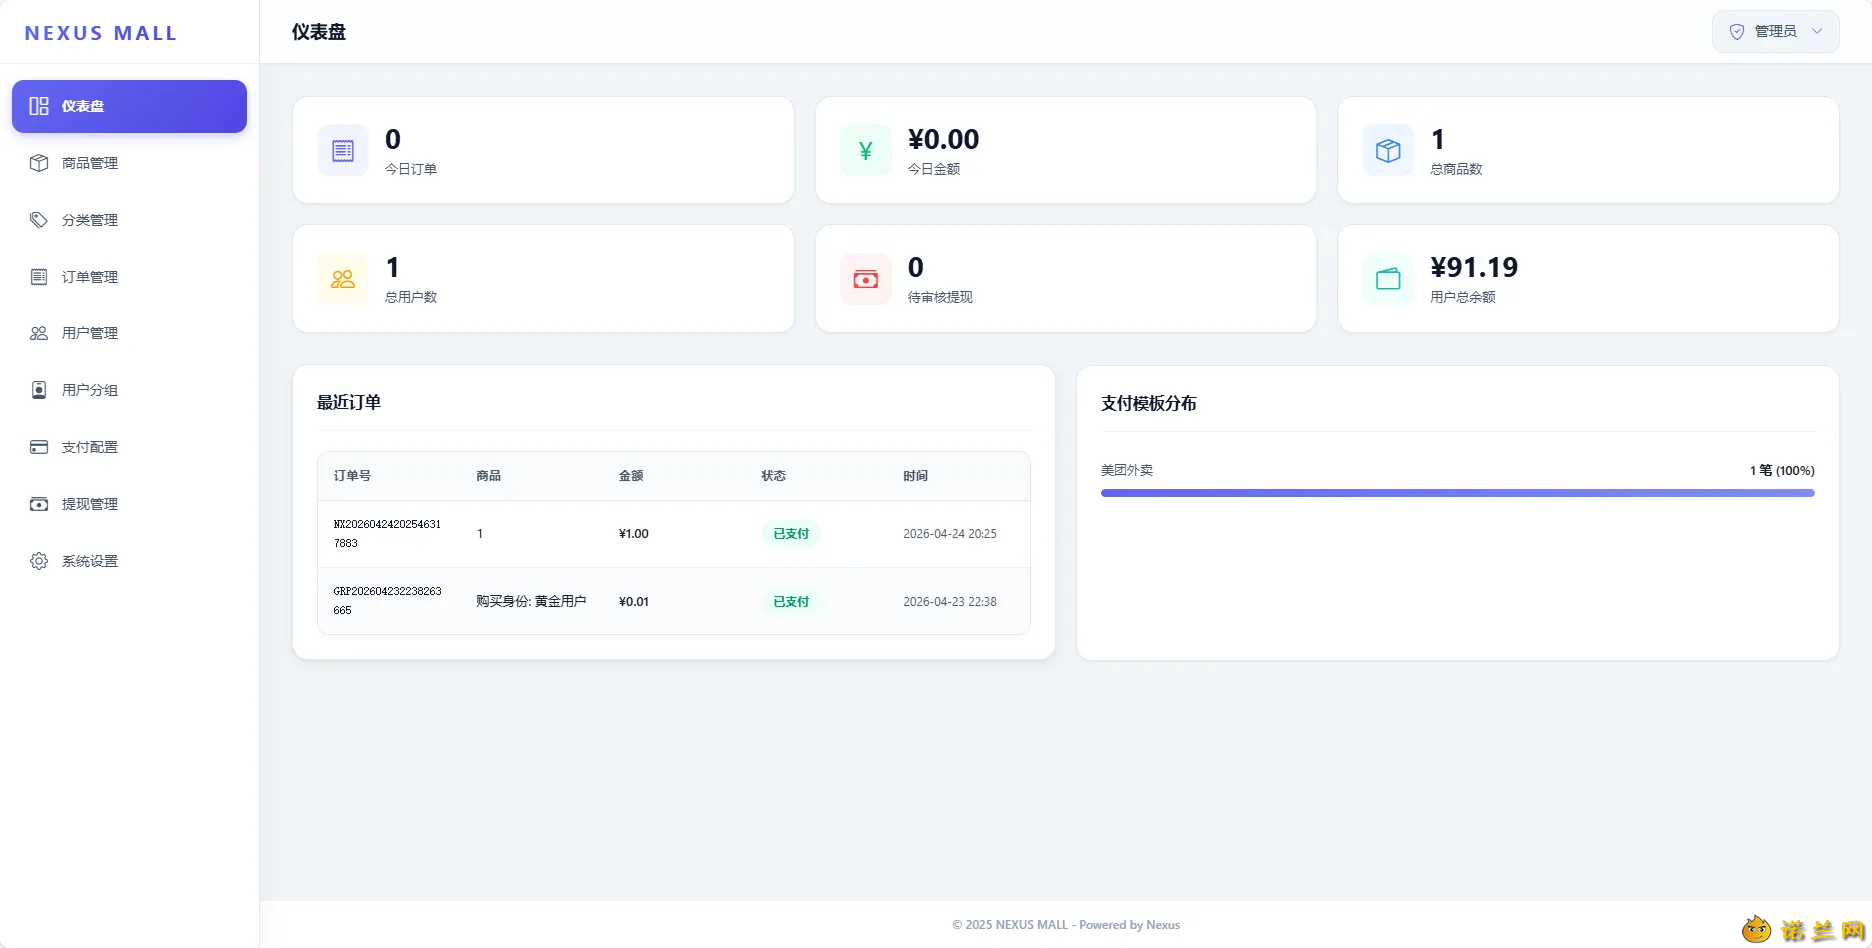
Task: Select 系统设置 menu entry
Action: (x=129, y=561)
